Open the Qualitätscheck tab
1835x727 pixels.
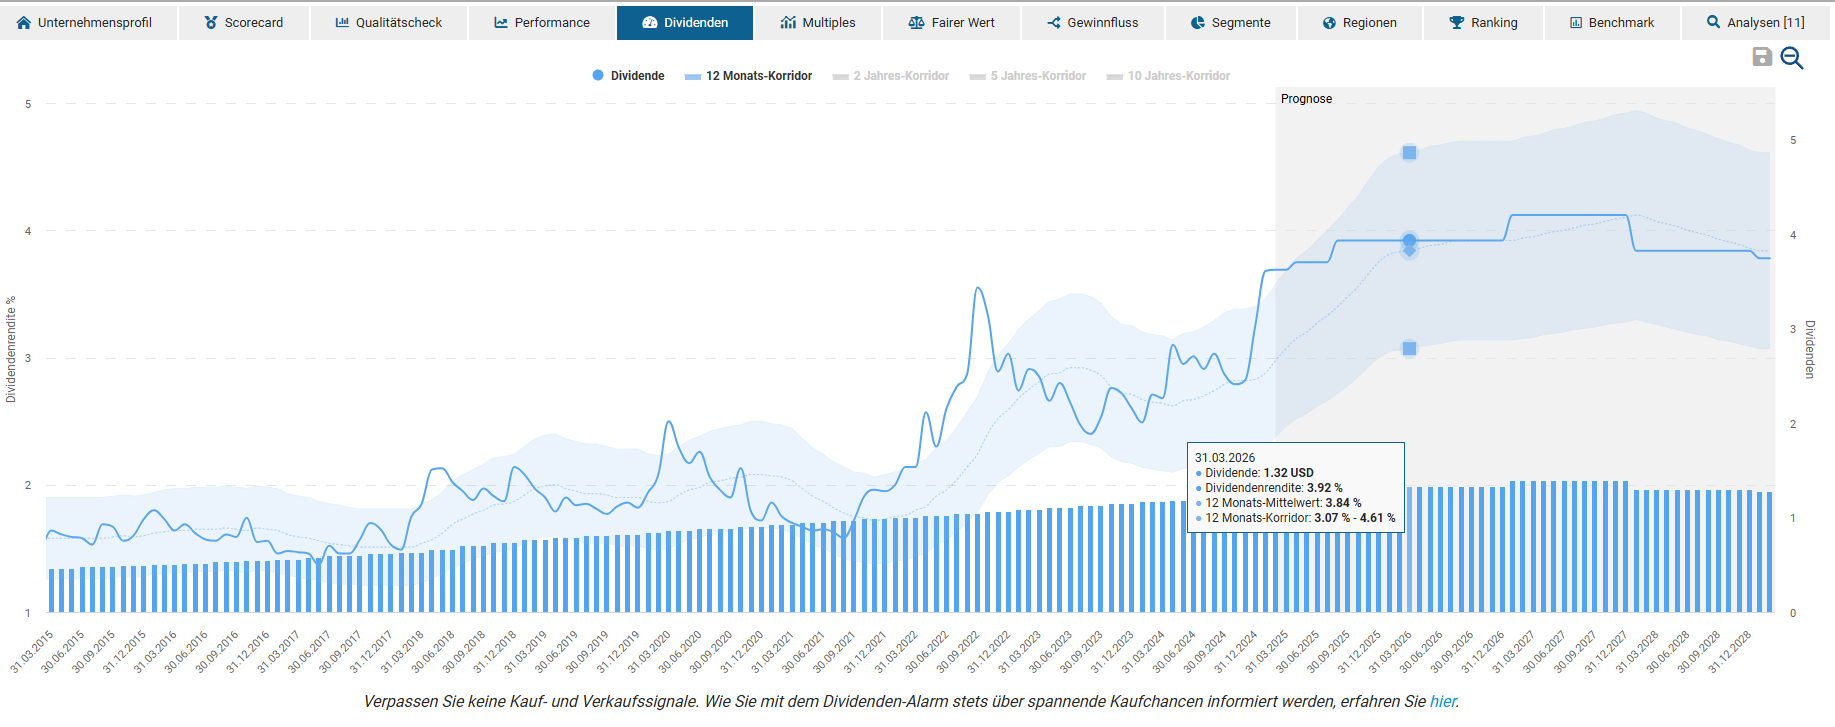tap(389, 22)
